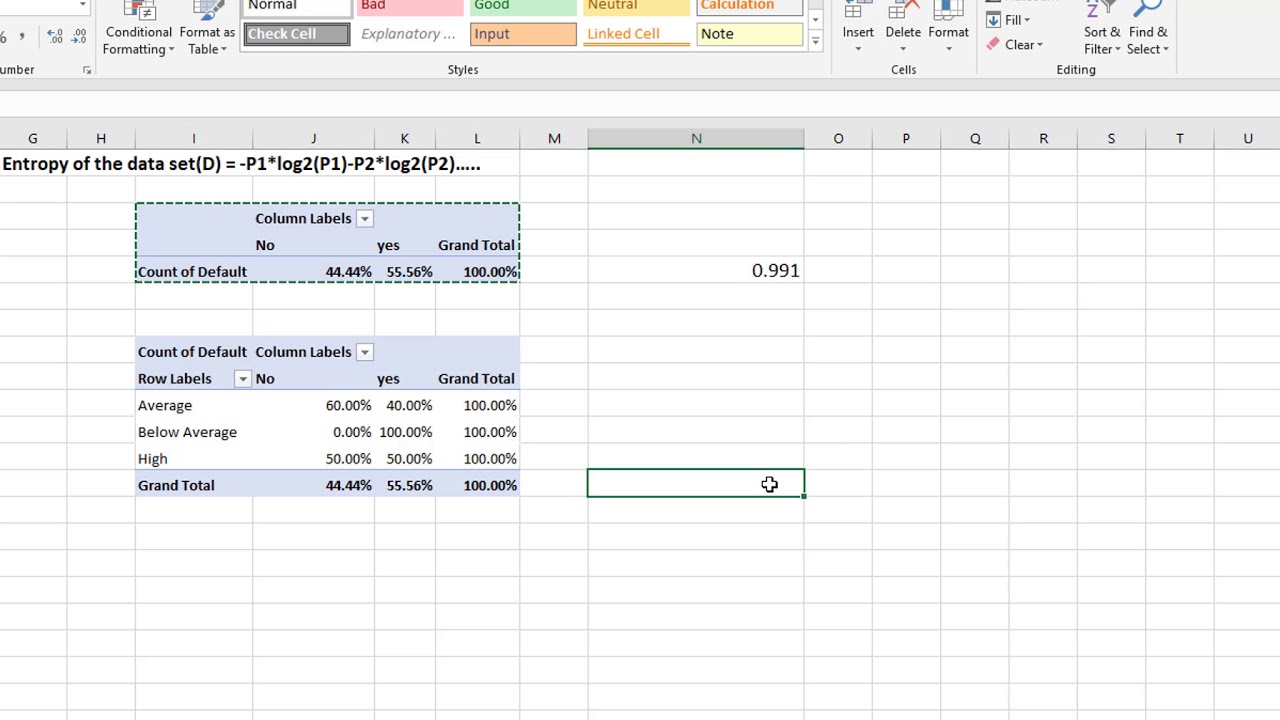Expand the cell styles gallery
The image size is (1280, 720).
coord(815,42)
